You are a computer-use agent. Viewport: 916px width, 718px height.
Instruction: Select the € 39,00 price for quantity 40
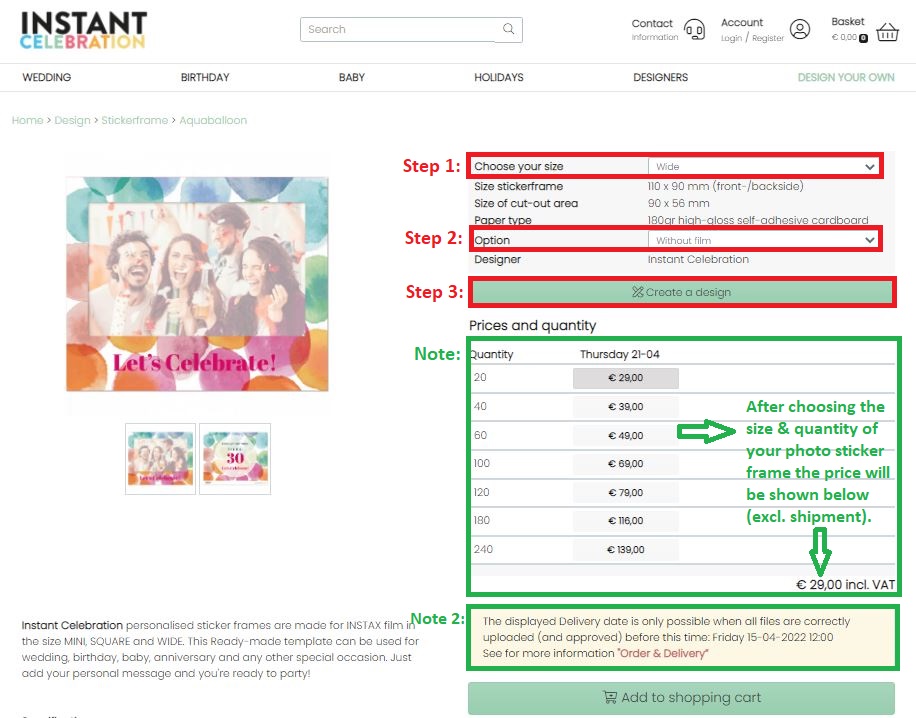(626, 407)
